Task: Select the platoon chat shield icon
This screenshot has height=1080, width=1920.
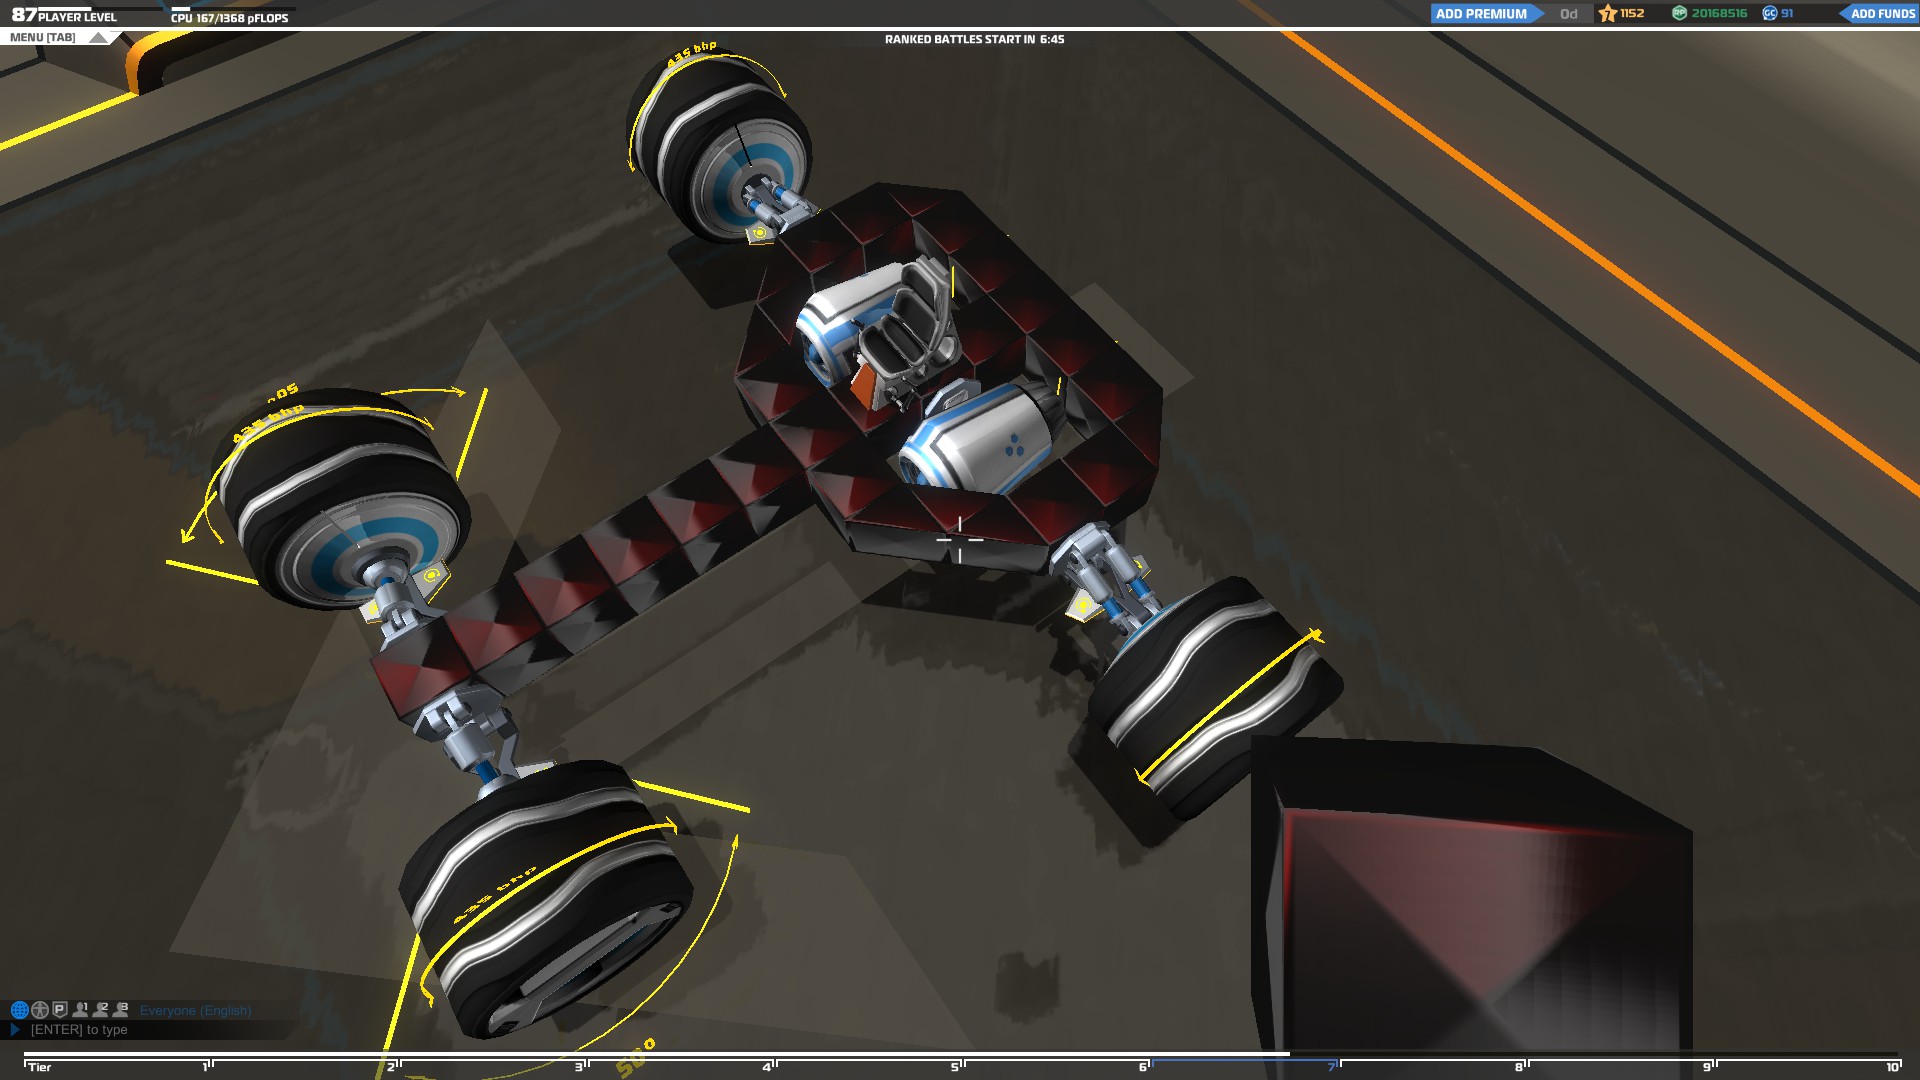Action: [x=60, y=1010]
